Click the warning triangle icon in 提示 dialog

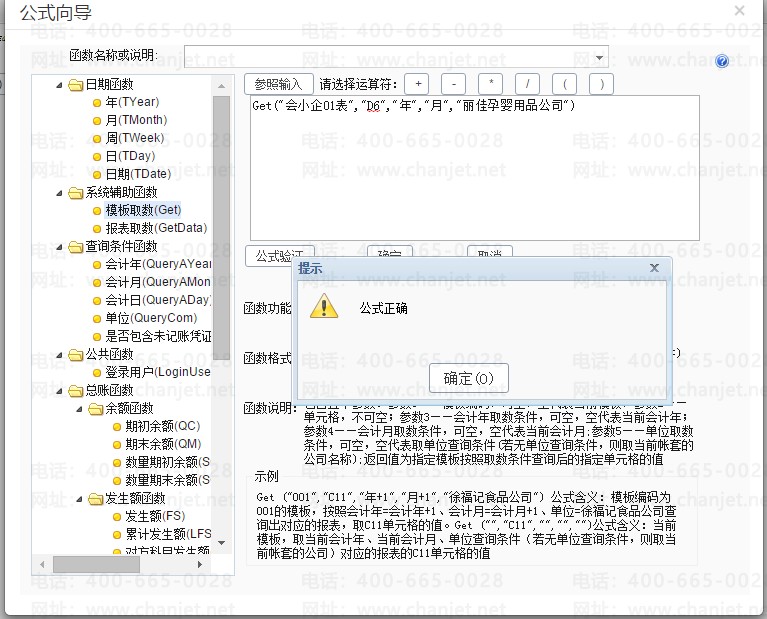coord(324,306)
